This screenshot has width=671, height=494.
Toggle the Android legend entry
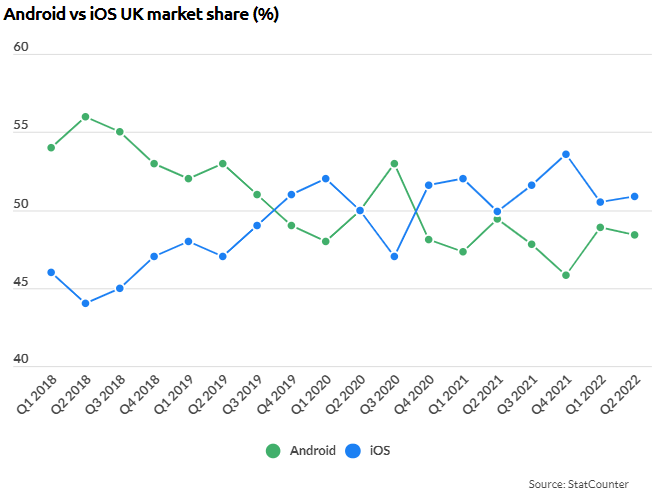click(300, 450)
